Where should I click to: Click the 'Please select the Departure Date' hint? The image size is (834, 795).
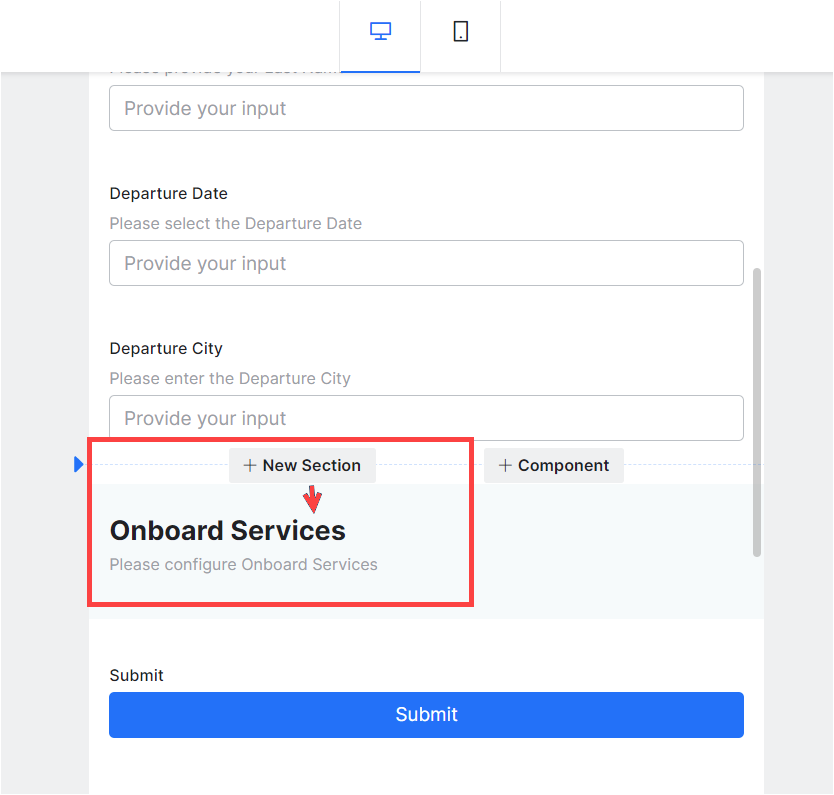235,224
